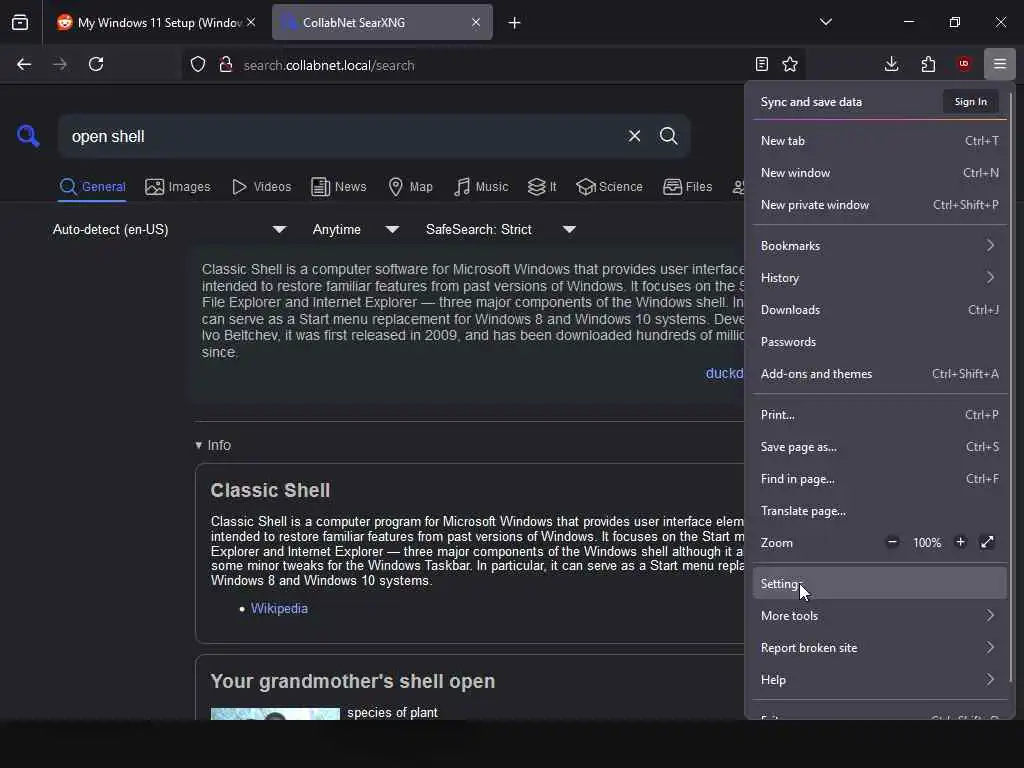The width and height of the screenshot is (1024, 768).
Task: Bookmark this page with the star icon
Action: (790, 64)
